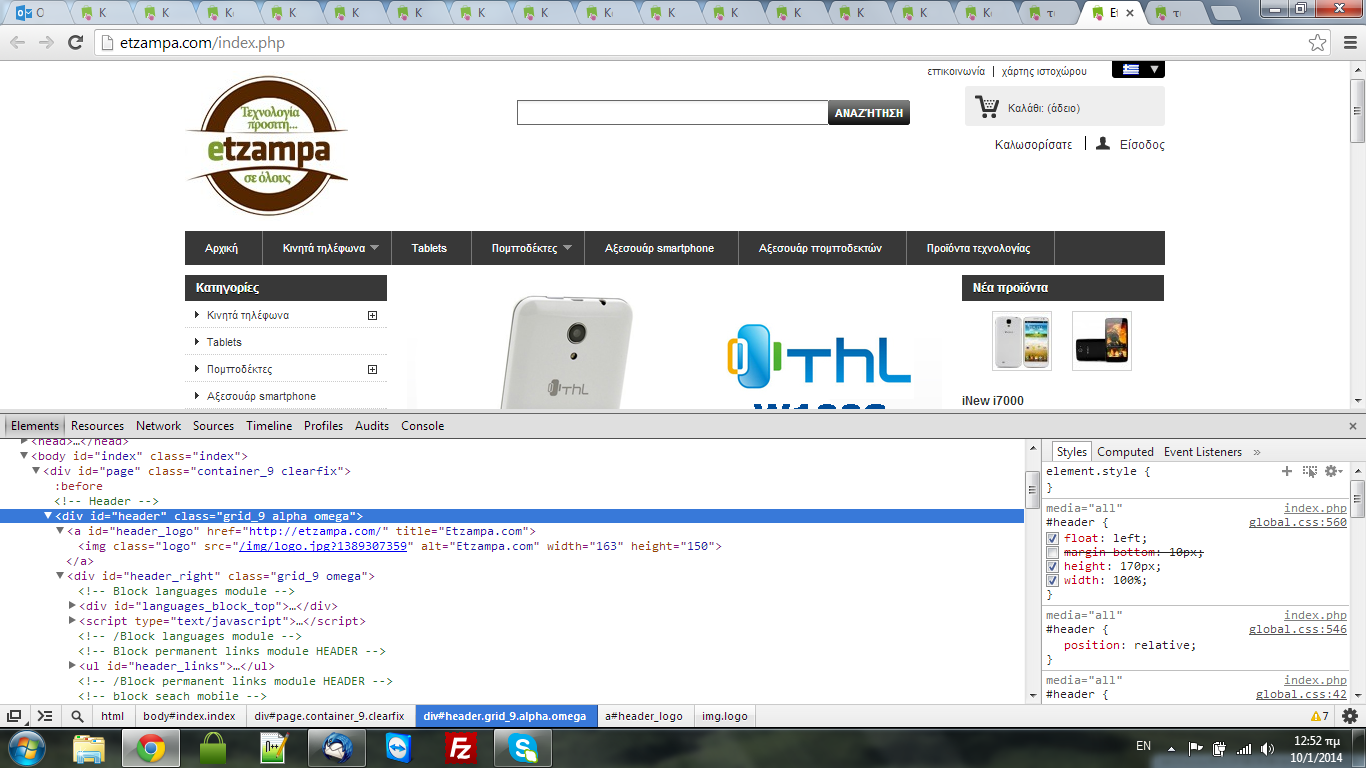Open Windows Explorer from the taskbar
Screen dimensions: 1366x768
pyautogui.click(x=89, y=748)
